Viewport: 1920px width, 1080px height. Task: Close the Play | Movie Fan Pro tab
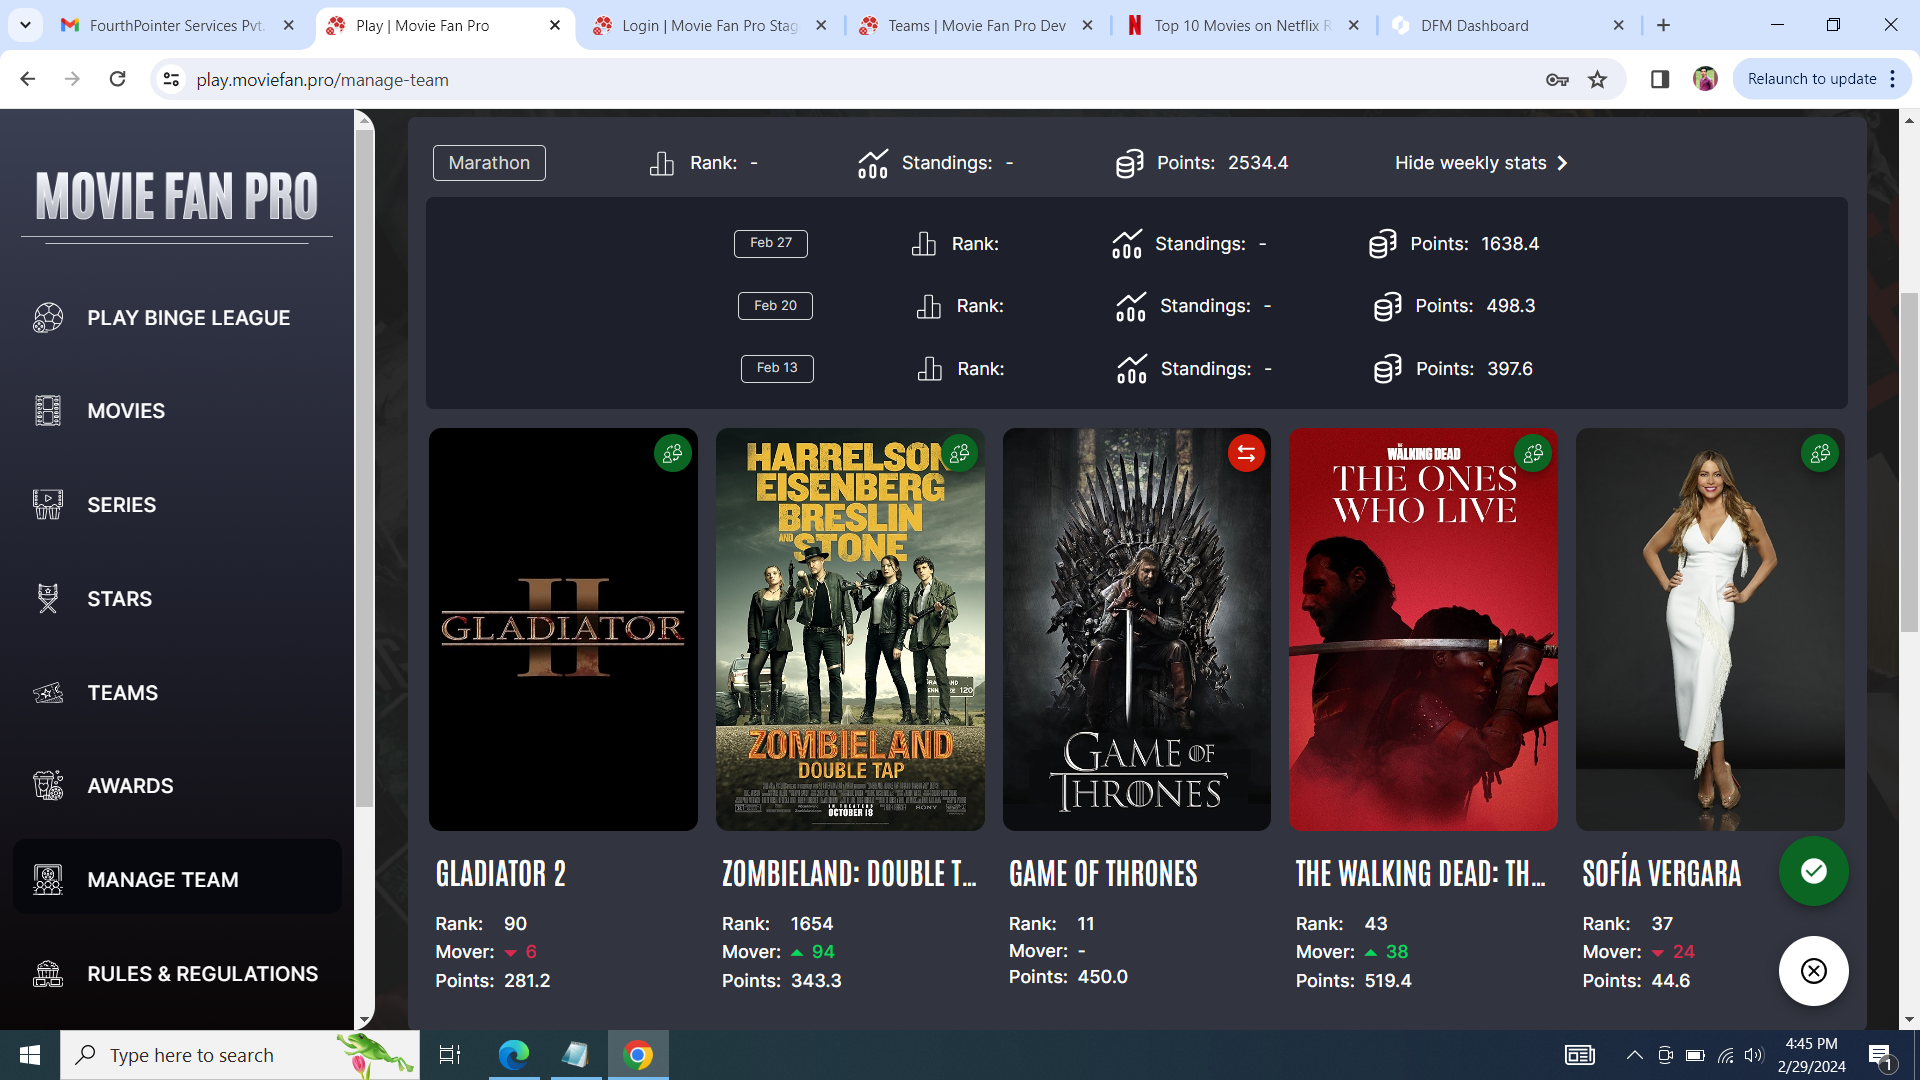pos(555,25)
